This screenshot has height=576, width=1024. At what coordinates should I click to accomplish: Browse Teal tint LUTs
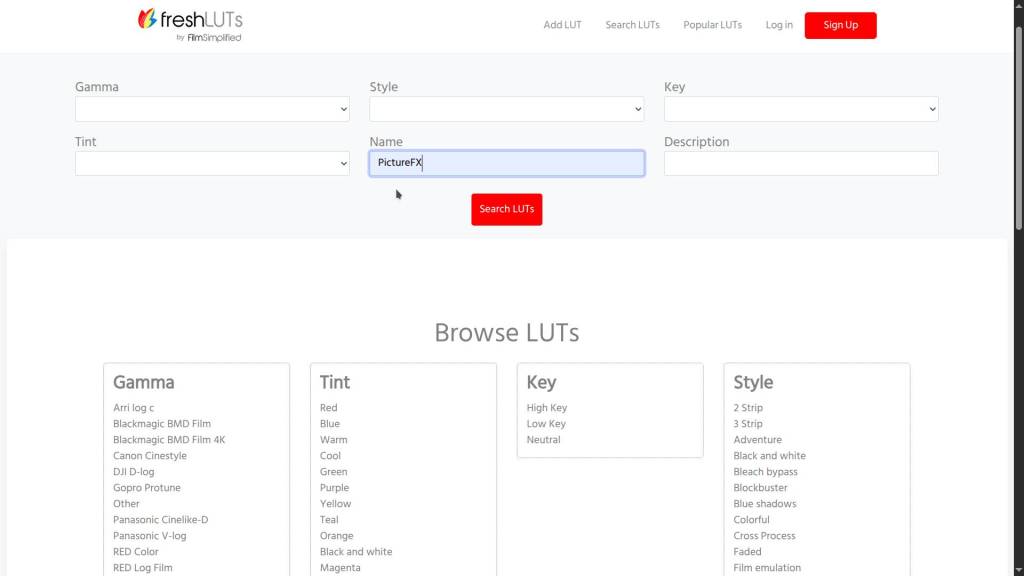[x=329, y=520]
